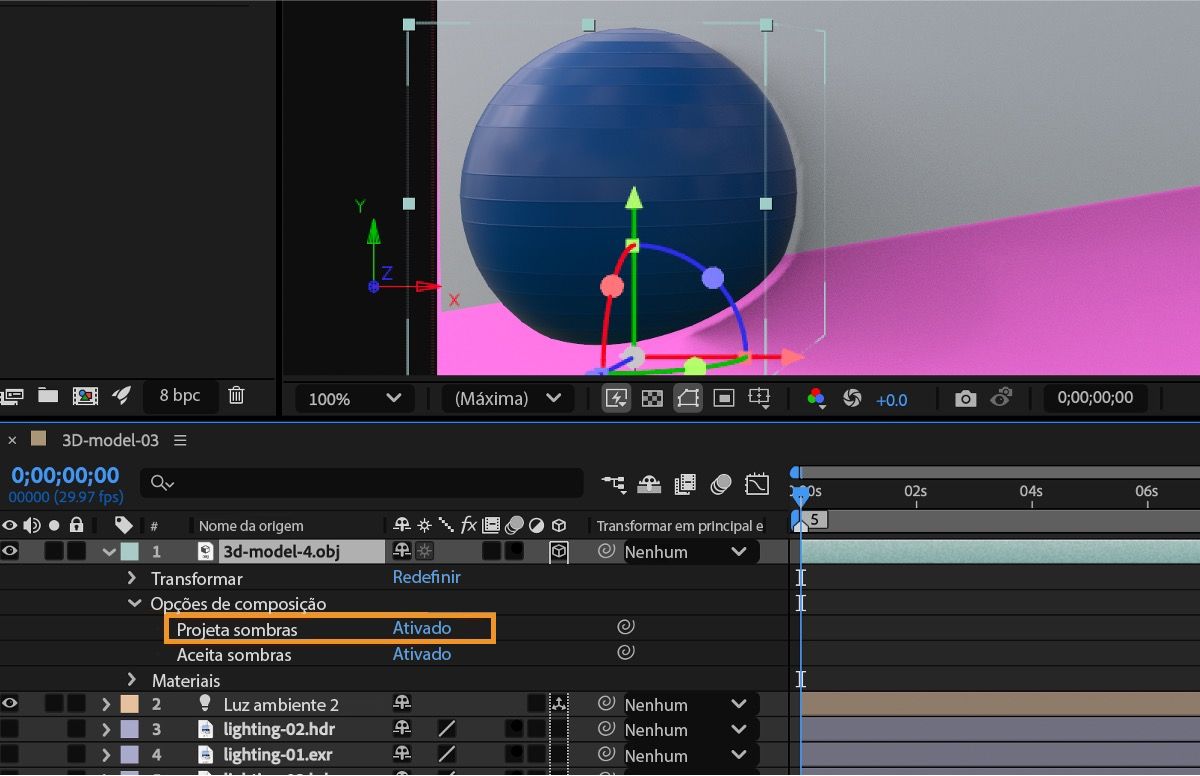Disable Projeta sombras by clicking Ativado
Image resolution: width=1200 pixels, height=776 pixels.
click(421, 629)
